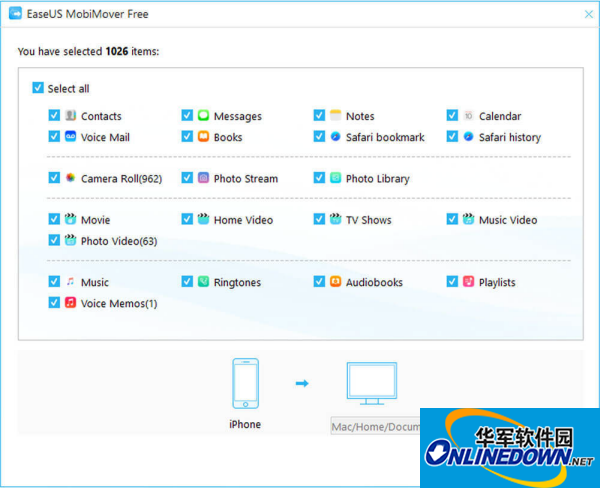Toggle the Notes checkbox
The height and width of the screenshot is (488, 600).
click(319, 115)
